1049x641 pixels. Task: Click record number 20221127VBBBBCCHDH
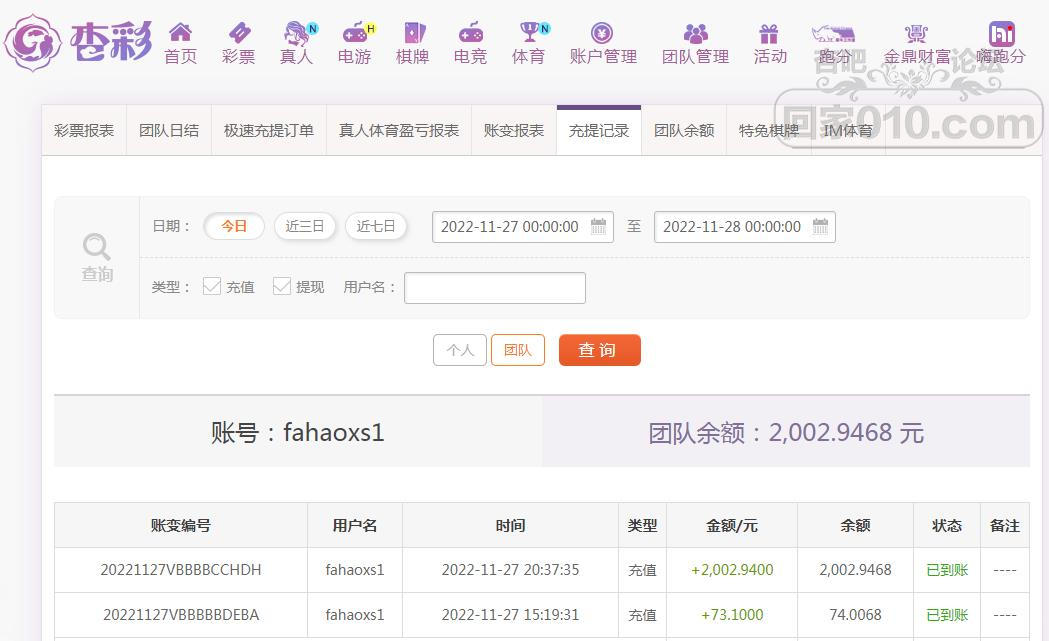tap(181, 570)
